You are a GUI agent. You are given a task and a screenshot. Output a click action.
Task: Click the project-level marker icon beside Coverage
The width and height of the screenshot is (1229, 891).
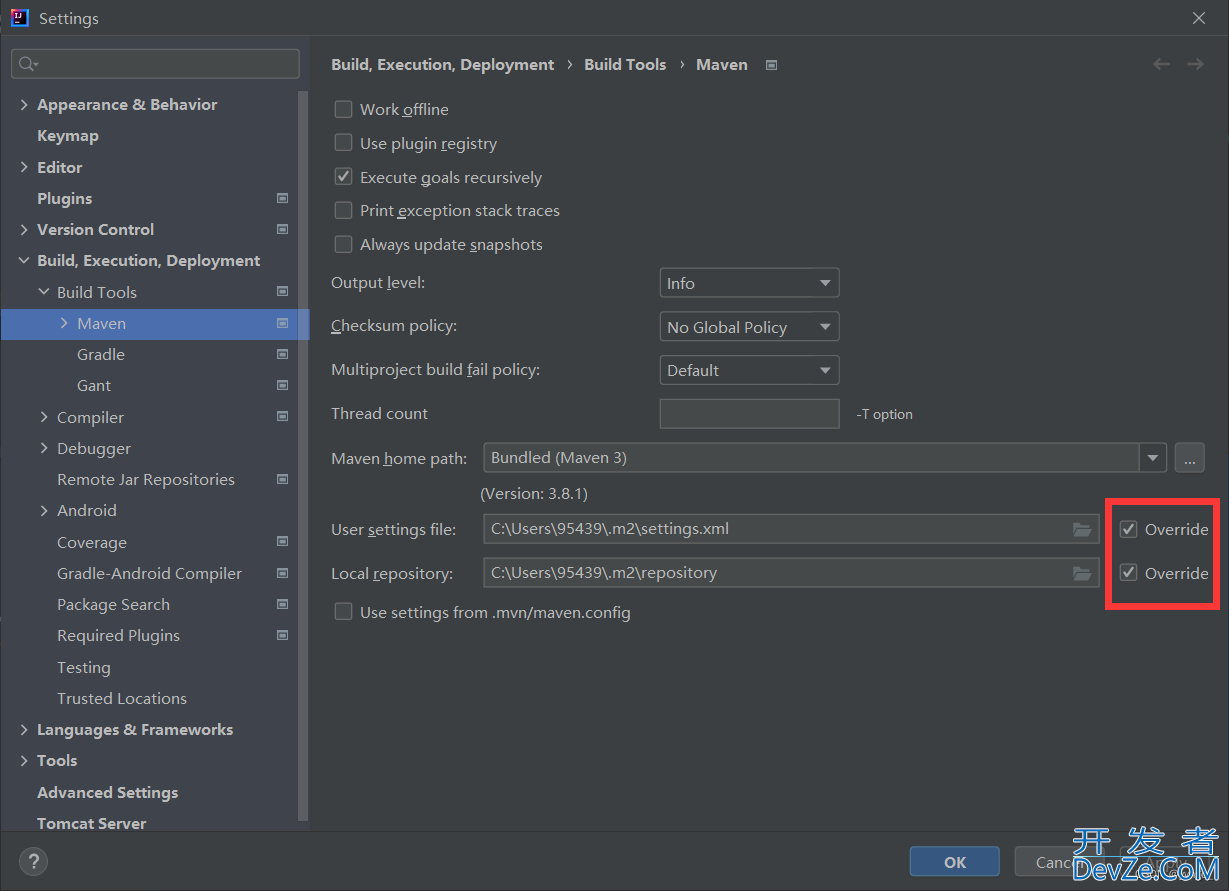[x=283, y=542]
